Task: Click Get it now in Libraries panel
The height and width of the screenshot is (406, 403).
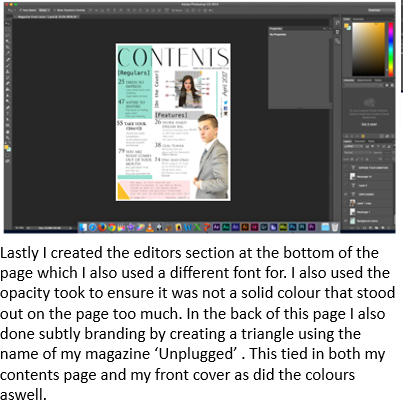Action: click(369, 124)
